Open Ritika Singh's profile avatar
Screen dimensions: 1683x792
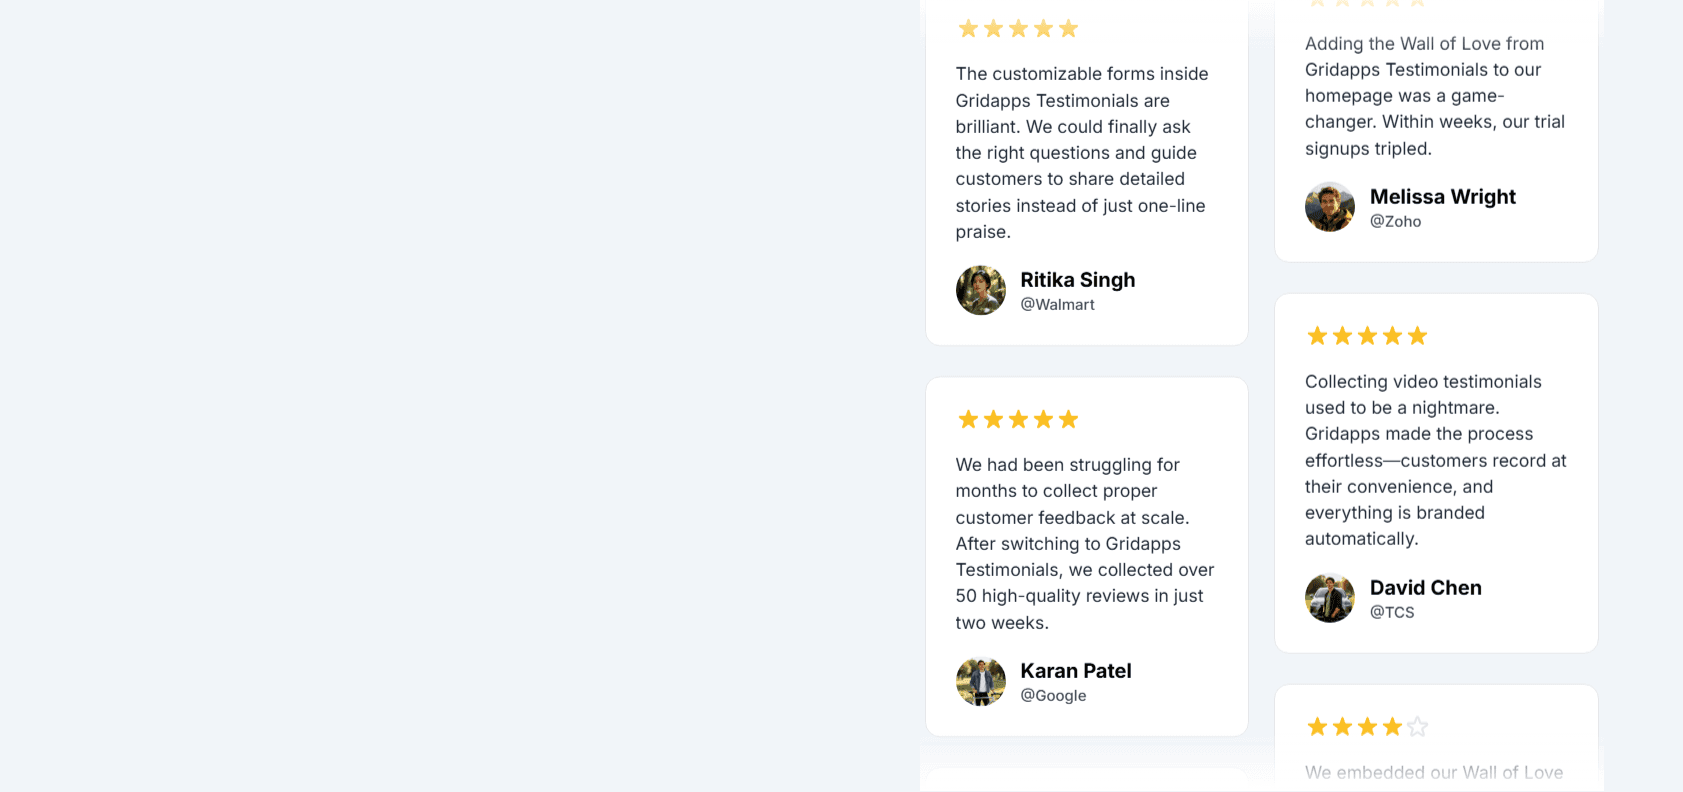pos(981,290)
